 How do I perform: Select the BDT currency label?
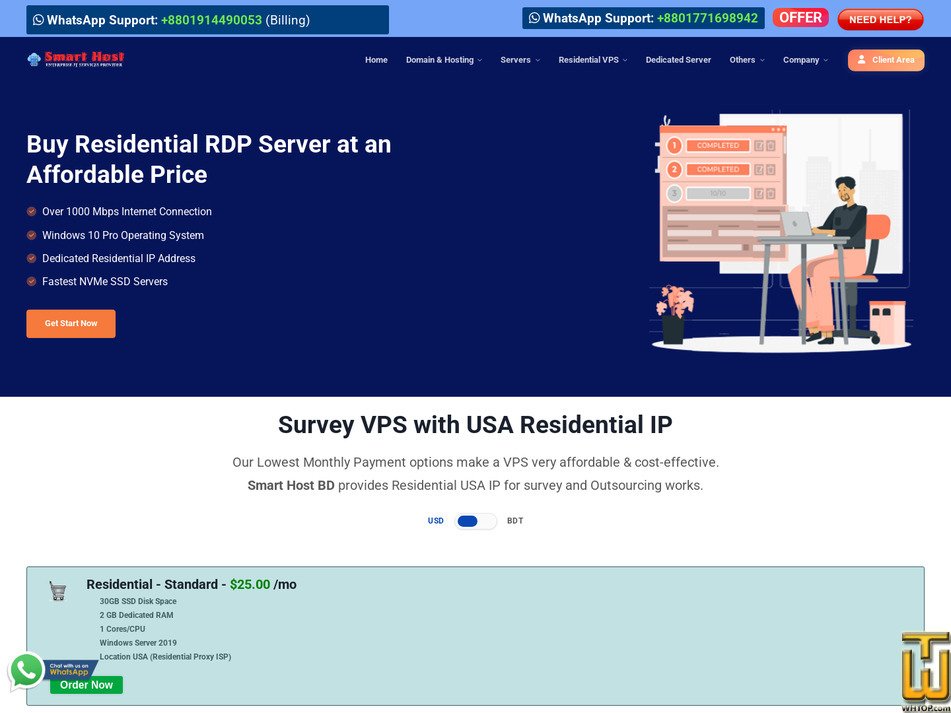[x=515, y=521]
